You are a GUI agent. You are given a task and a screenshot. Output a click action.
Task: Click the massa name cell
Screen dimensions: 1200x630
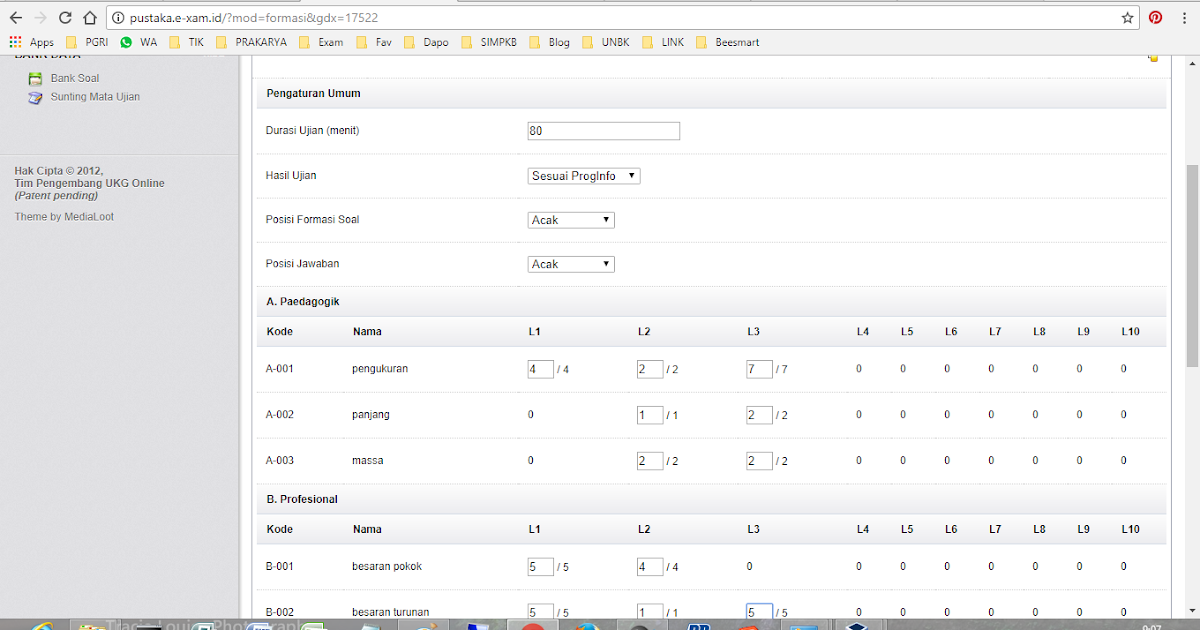tap(368, 461)
